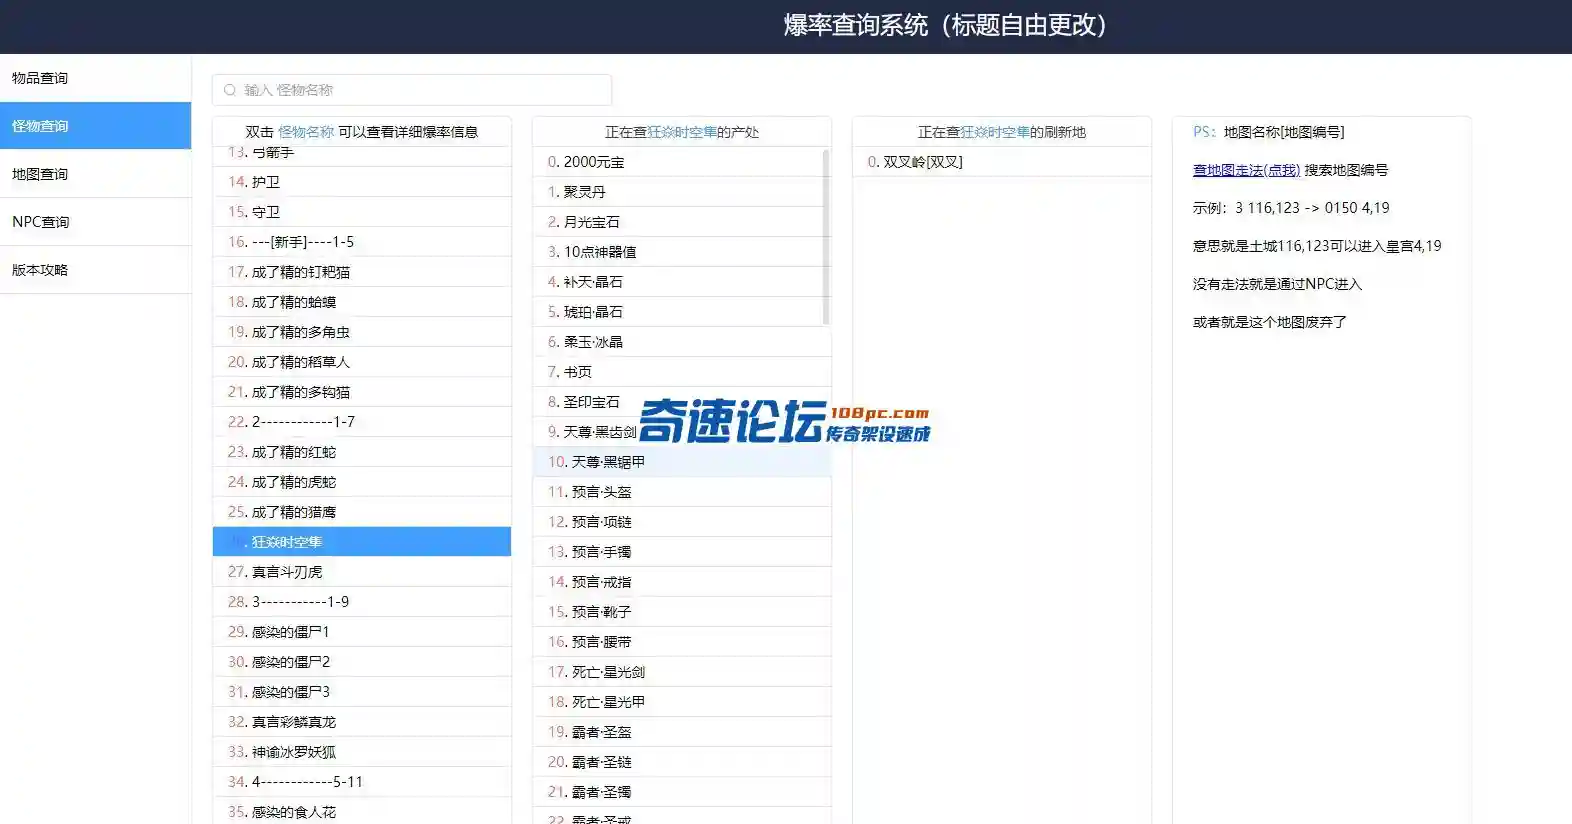Click drop item 19. 霸者·圣盔
The image size is (1572, 824).
(682, 732)
